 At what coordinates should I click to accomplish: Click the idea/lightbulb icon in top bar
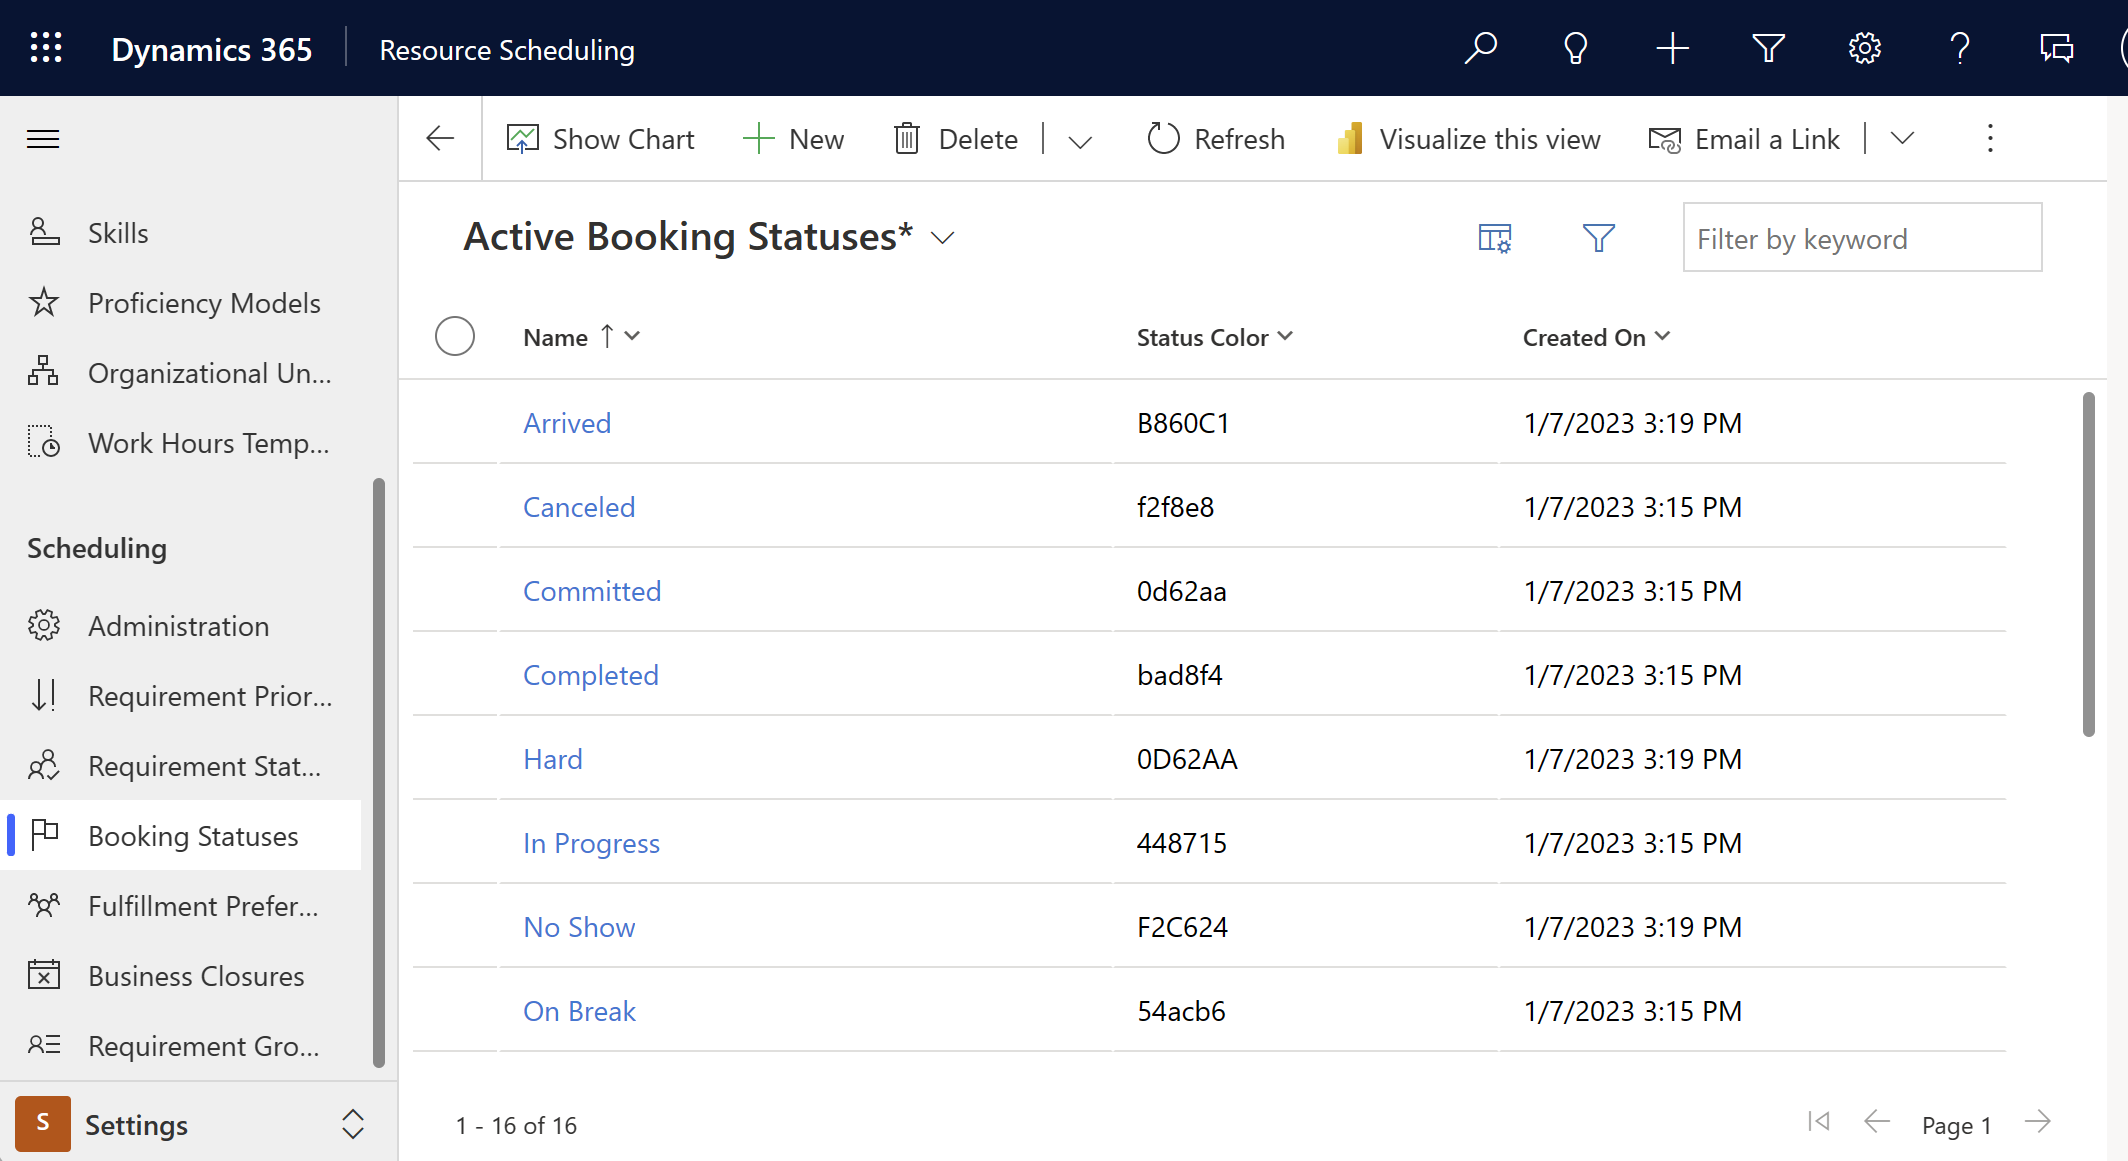pyautogui.click(x=1573, y=49)
